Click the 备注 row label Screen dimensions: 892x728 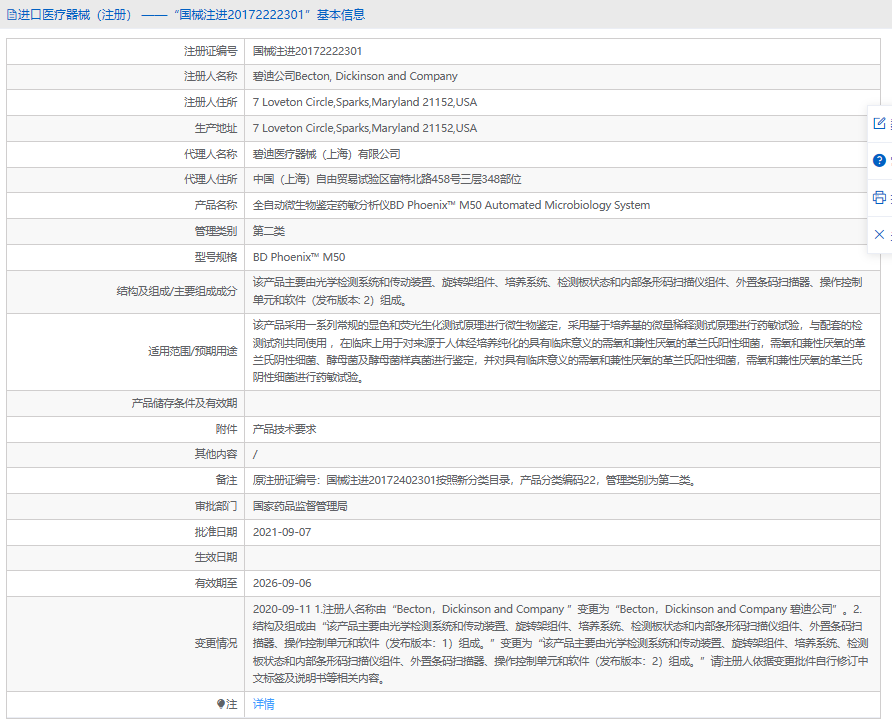[x=226, y=481]
